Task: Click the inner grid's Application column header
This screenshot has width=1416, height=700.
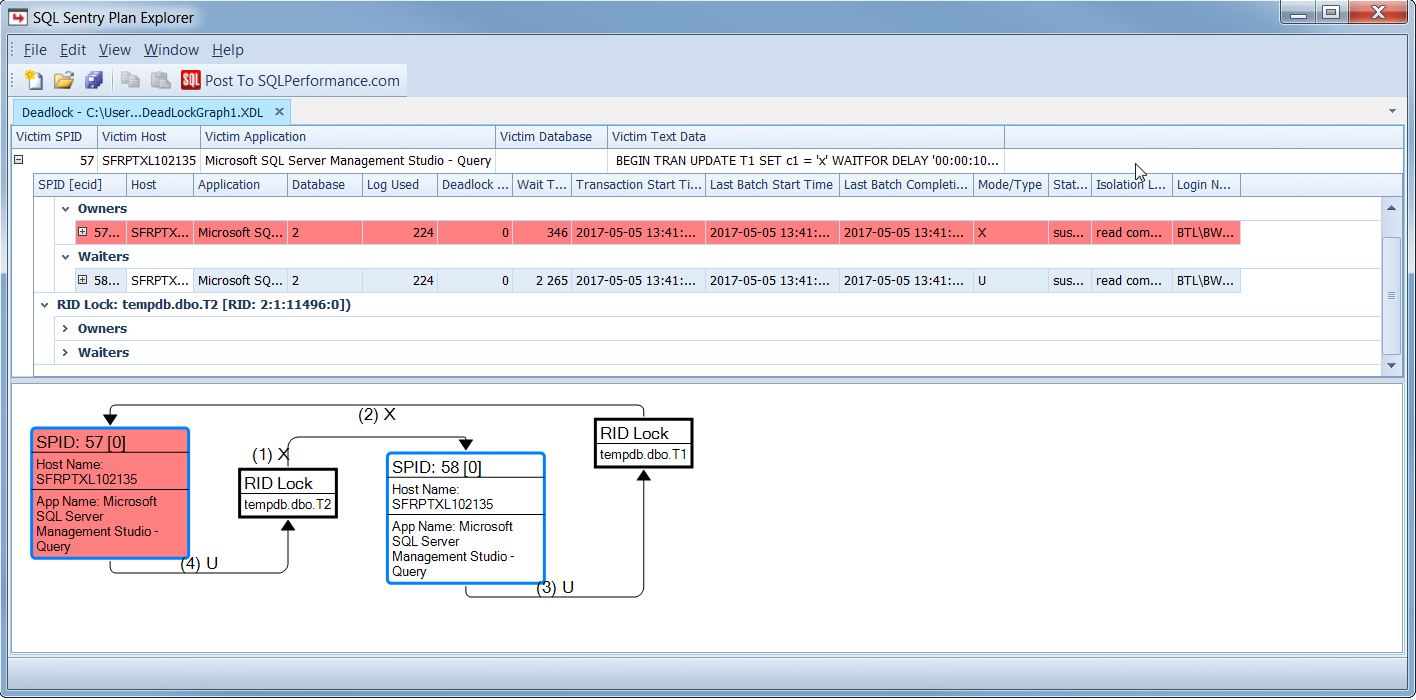Action: tap(241, 185)
